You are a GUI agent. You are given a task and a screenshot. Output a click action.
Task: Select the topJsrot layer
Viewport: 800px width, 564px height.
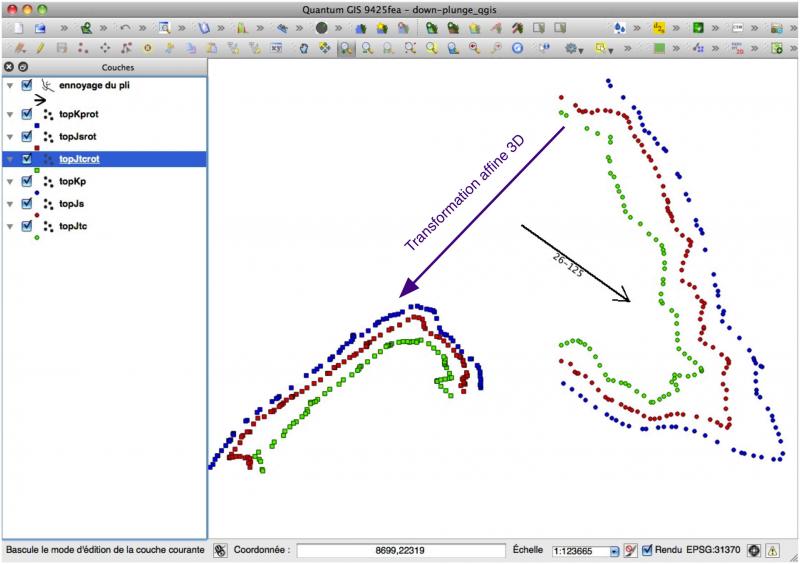click(x=77, y=136)
